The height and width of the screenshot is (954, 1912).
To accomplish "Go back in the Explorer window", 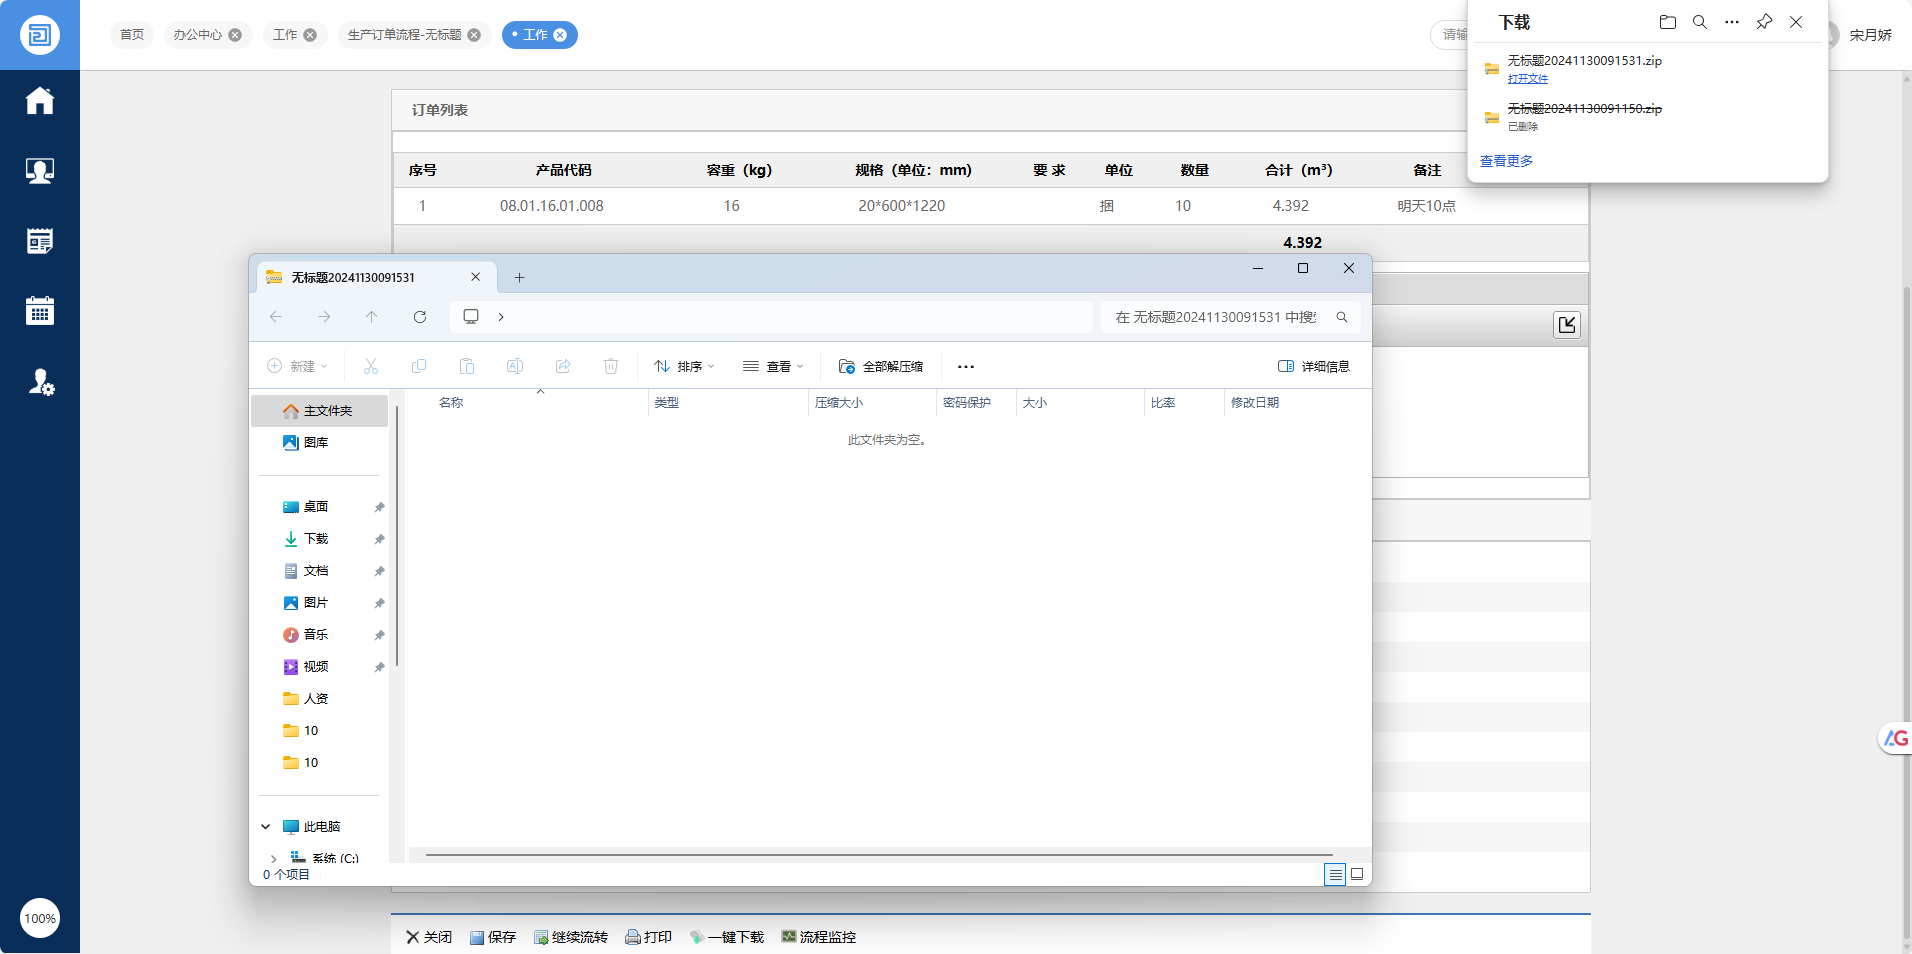I will coord(276,317).
